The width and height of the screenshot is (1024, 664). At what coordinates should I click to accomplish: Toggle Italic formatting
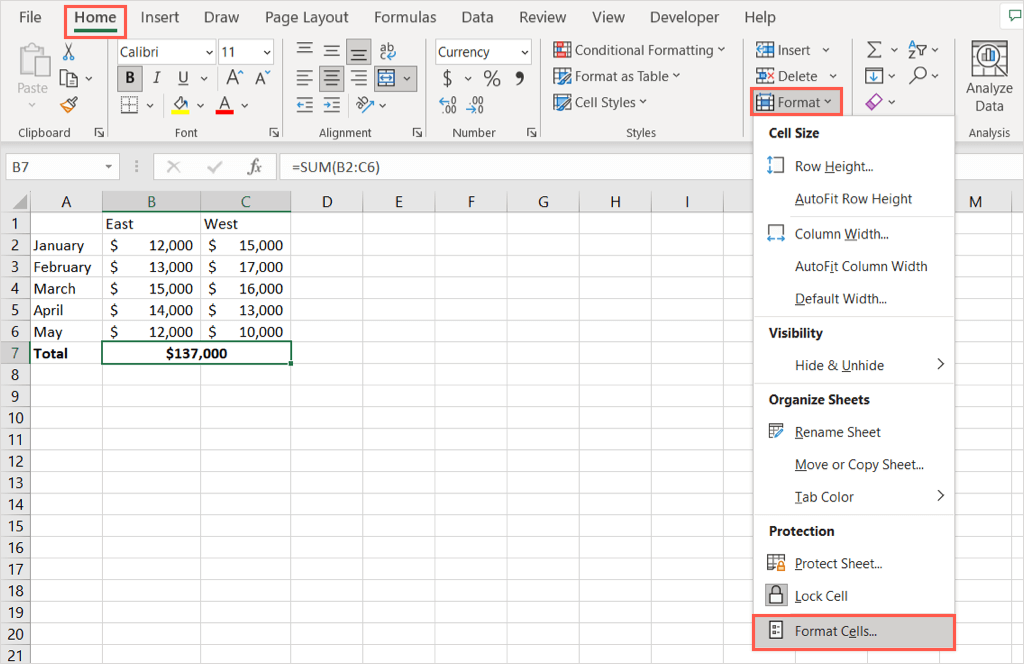tap(157, 78)
